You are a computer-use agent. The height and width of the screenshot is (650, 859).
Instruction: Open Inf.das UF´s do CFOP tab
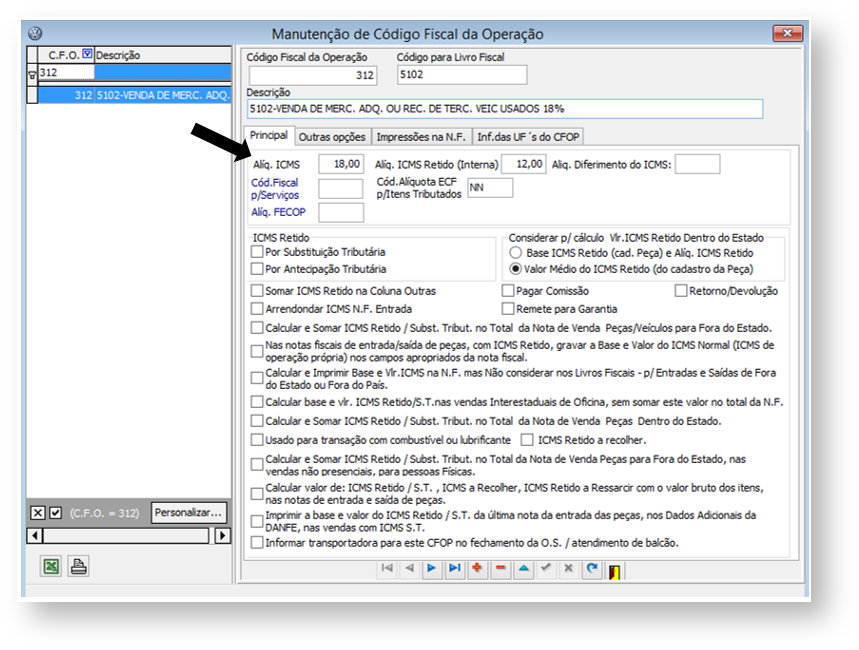[x=528, y=137]
